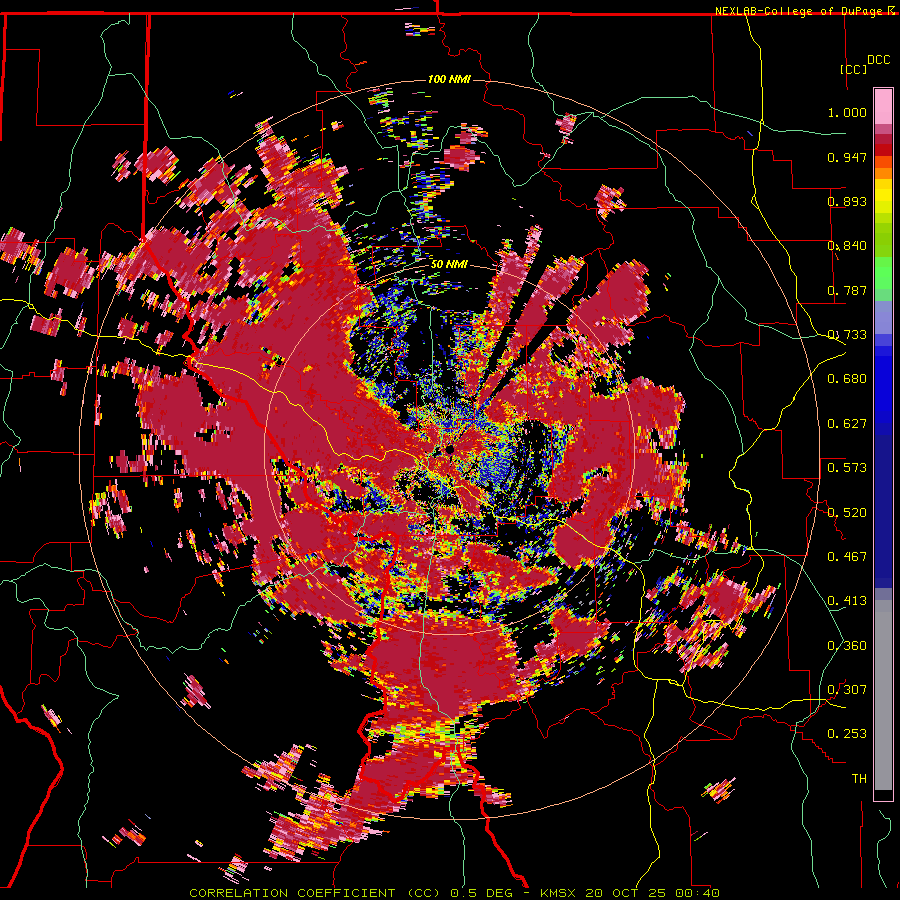The image size is (900, 900).
Task: Select the 0.307 legend value
Action: [x=847, y=690]
